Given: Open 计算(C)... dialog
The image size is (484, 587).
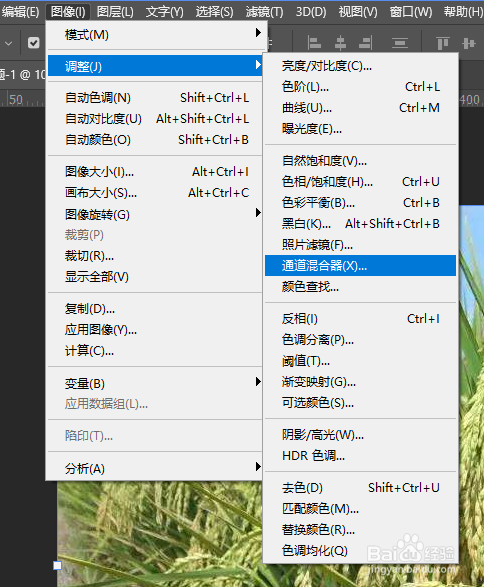Looking at the screenshot, I should pyautogui.click(x=155, y=351).
